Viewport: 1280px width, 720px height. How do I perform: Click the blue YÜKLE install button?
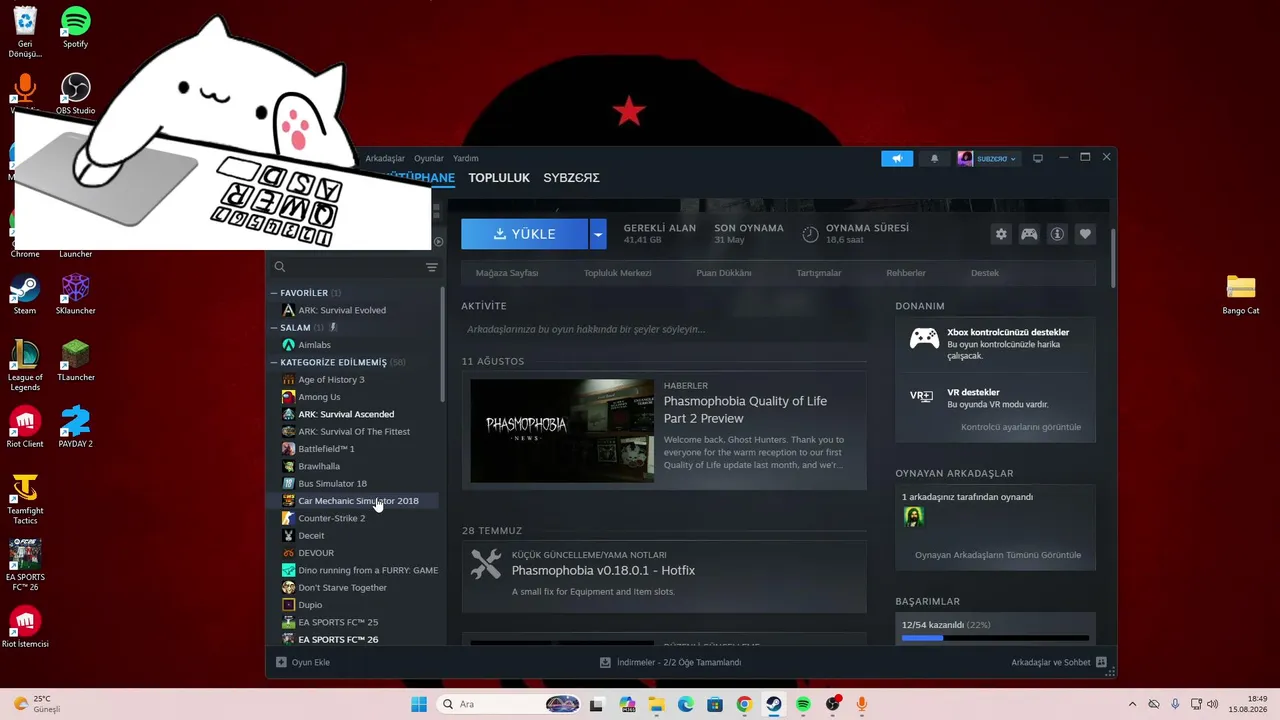[524, 234]
